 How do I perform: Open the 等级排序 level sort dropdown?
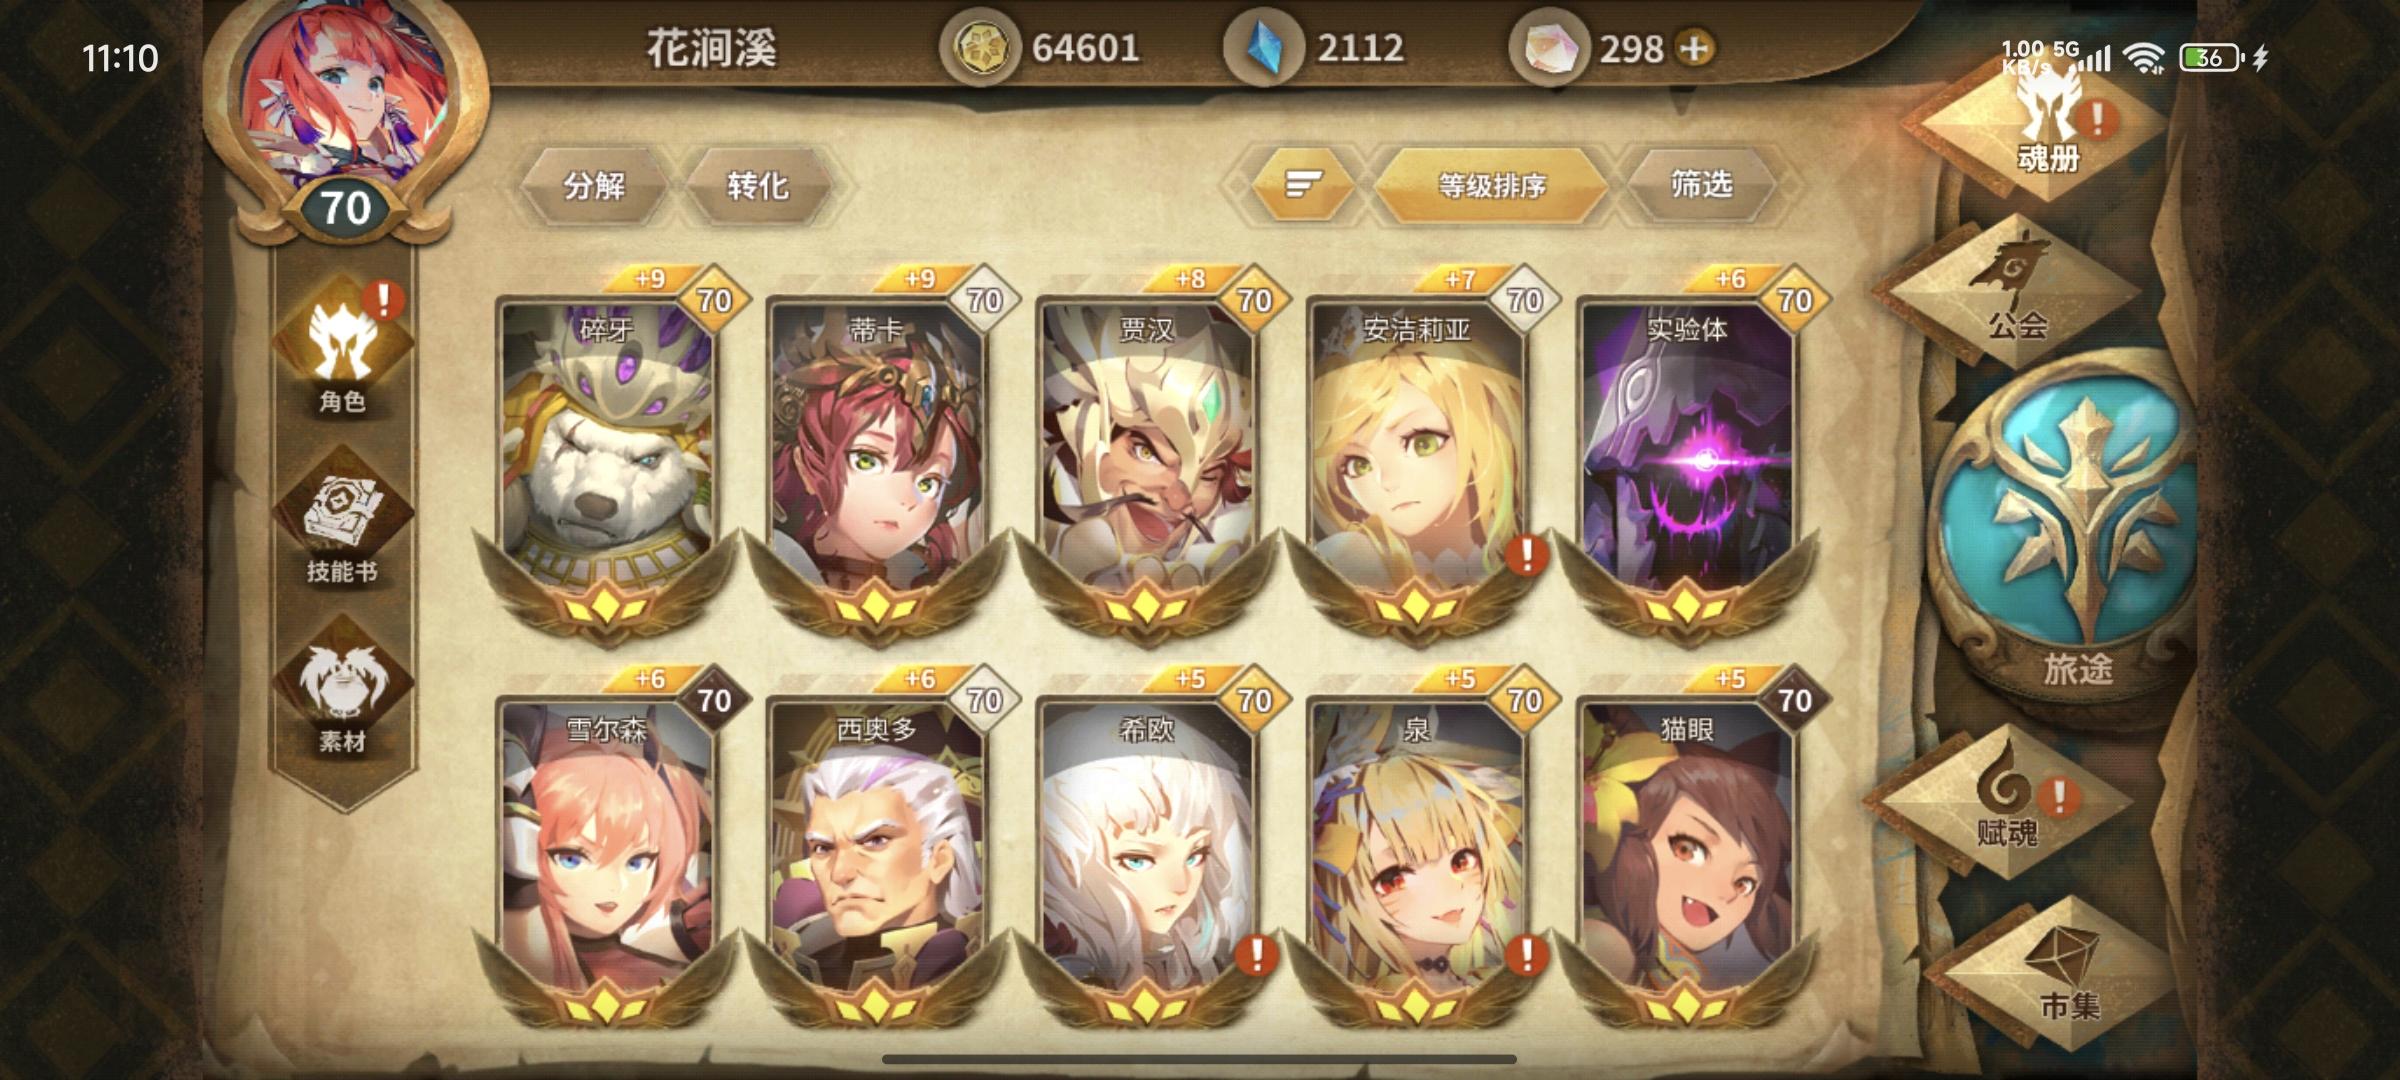1491,185
